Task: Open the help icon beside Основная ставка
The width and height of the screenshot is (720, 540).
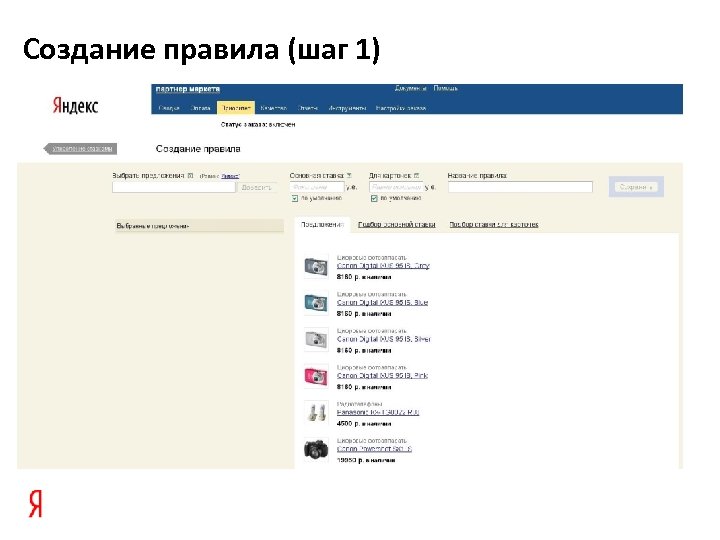Action: [349, 175]
